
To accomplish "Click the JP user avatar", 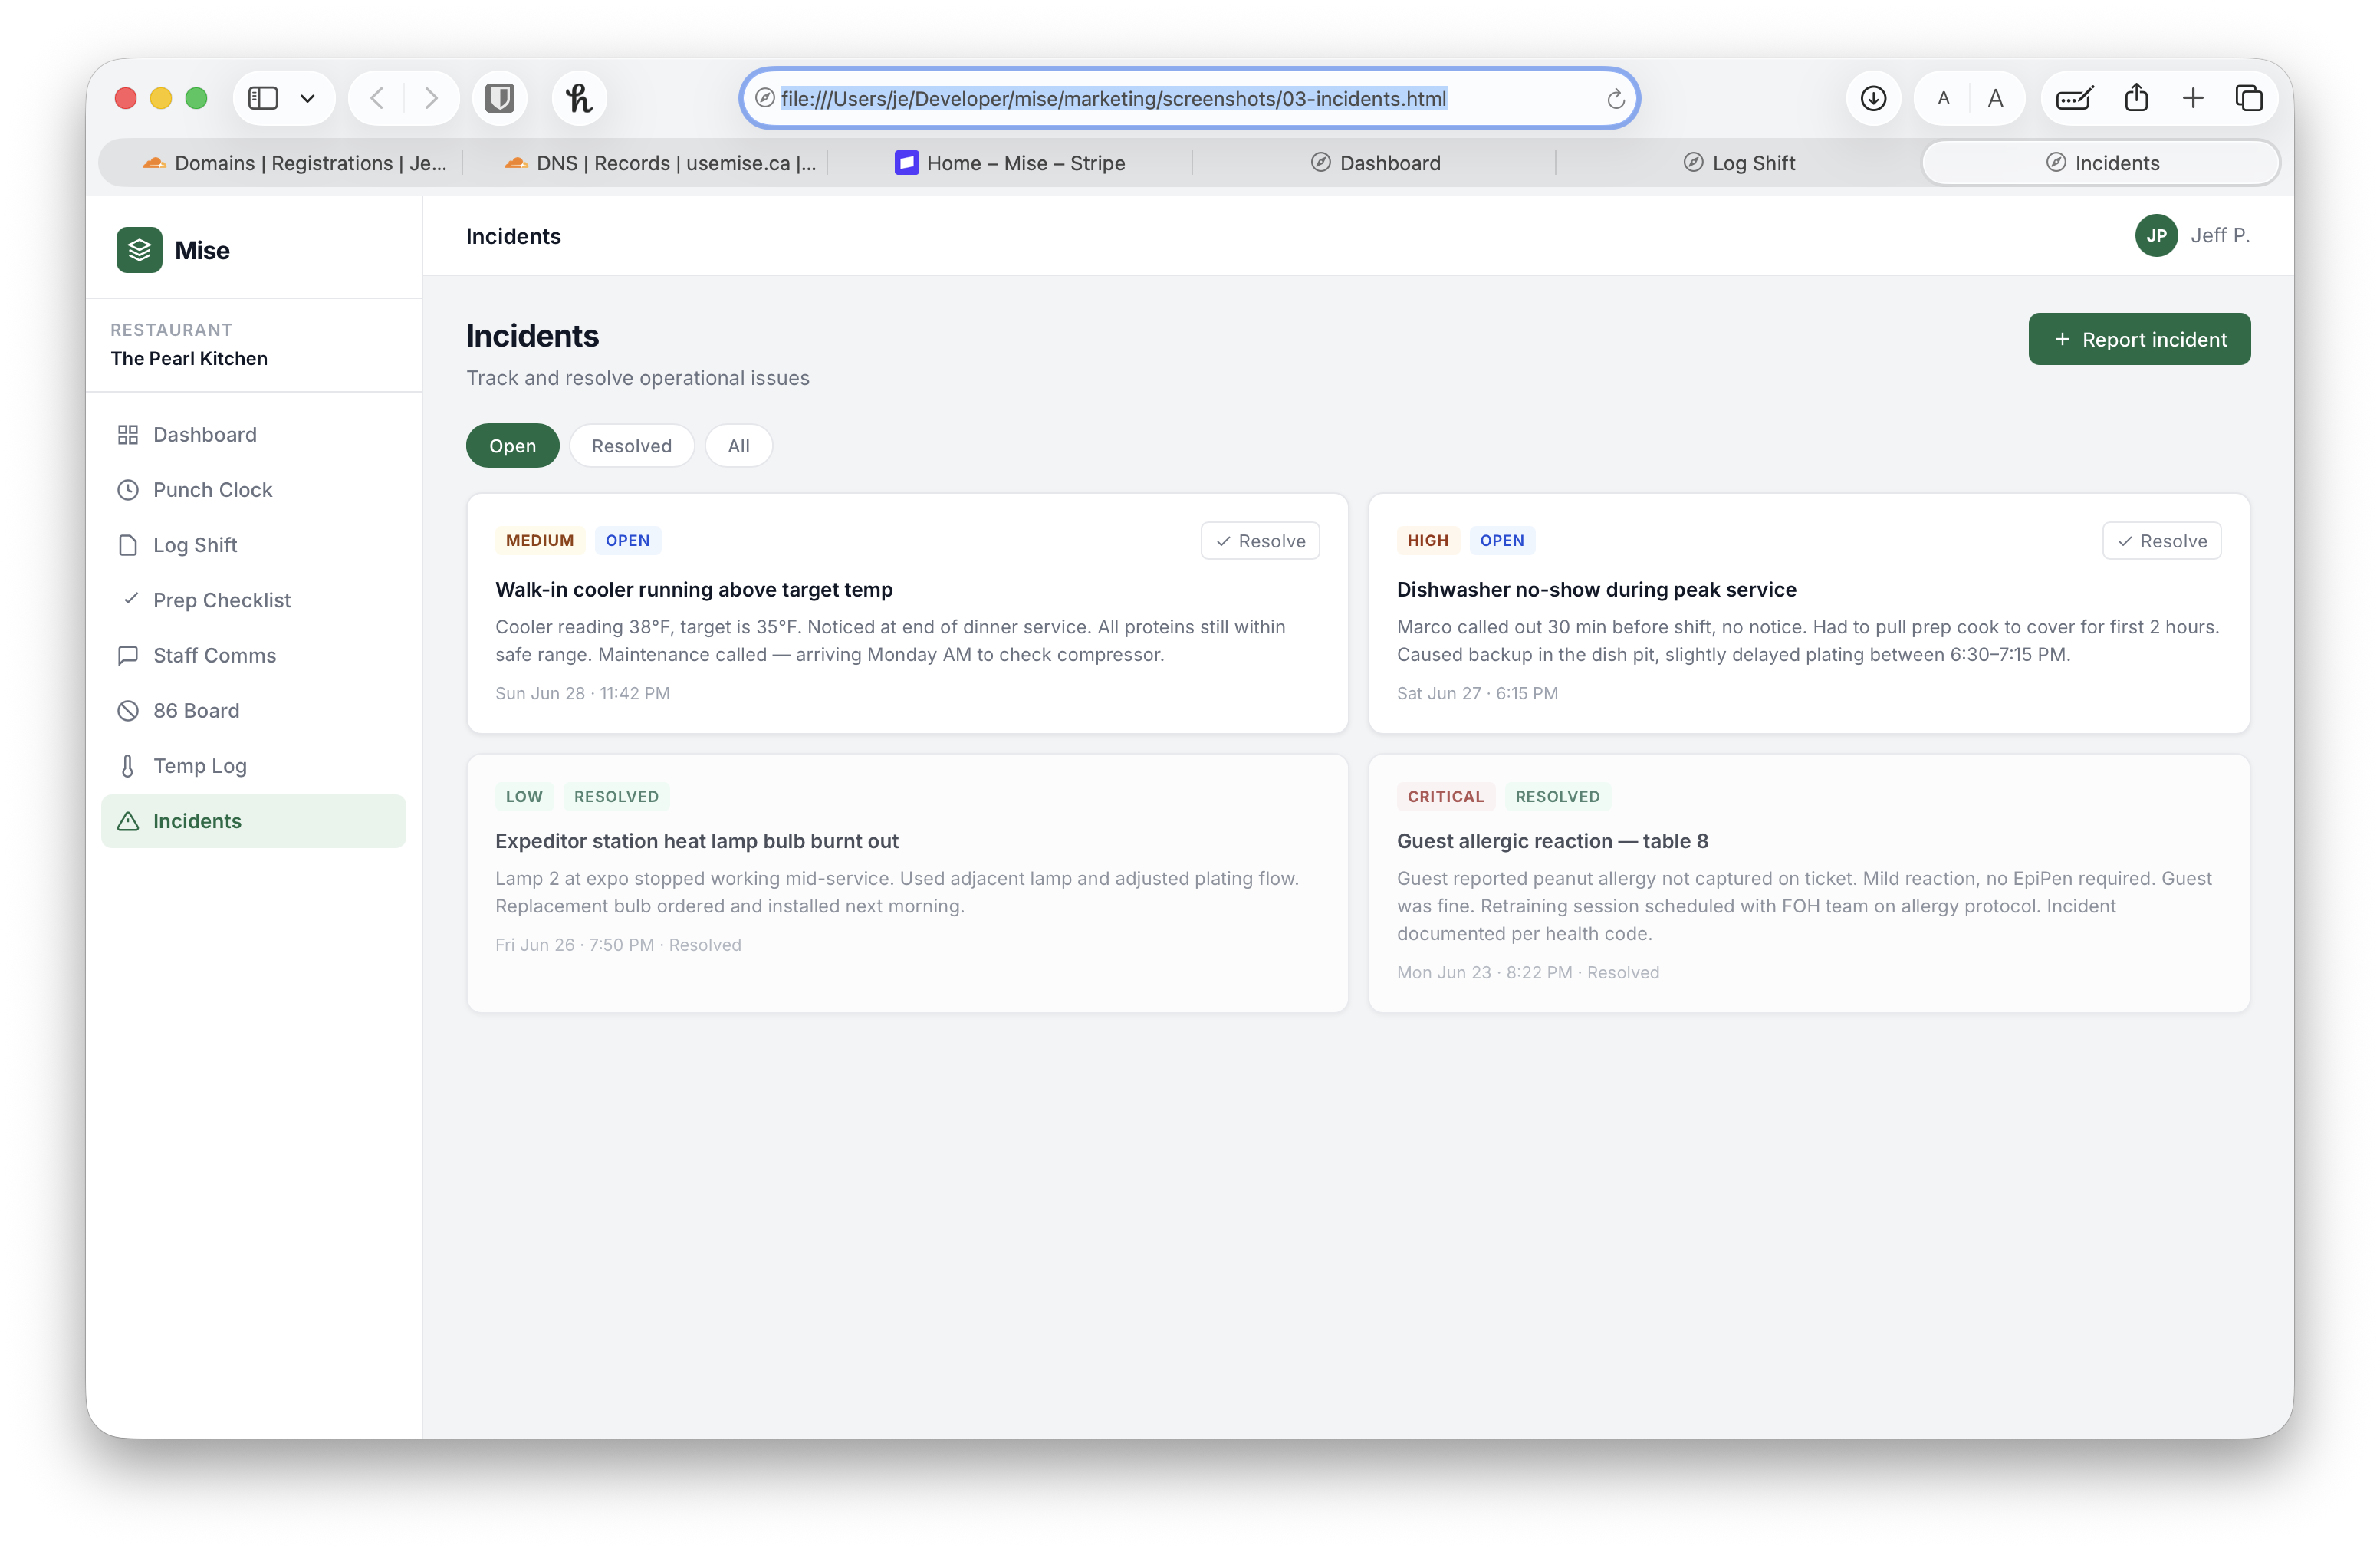I will 2156,236.
